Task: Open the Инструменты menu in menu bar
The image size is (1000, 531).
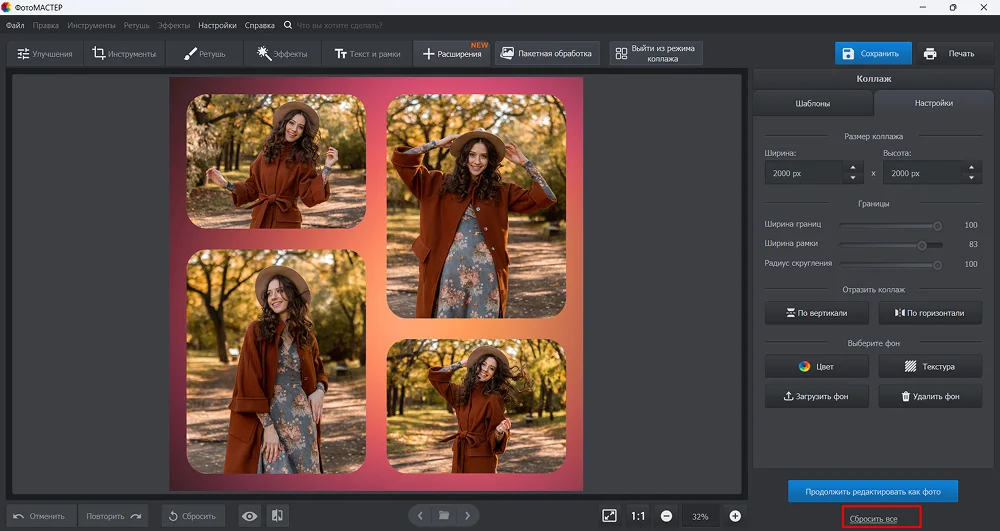Action: point(91,25)
